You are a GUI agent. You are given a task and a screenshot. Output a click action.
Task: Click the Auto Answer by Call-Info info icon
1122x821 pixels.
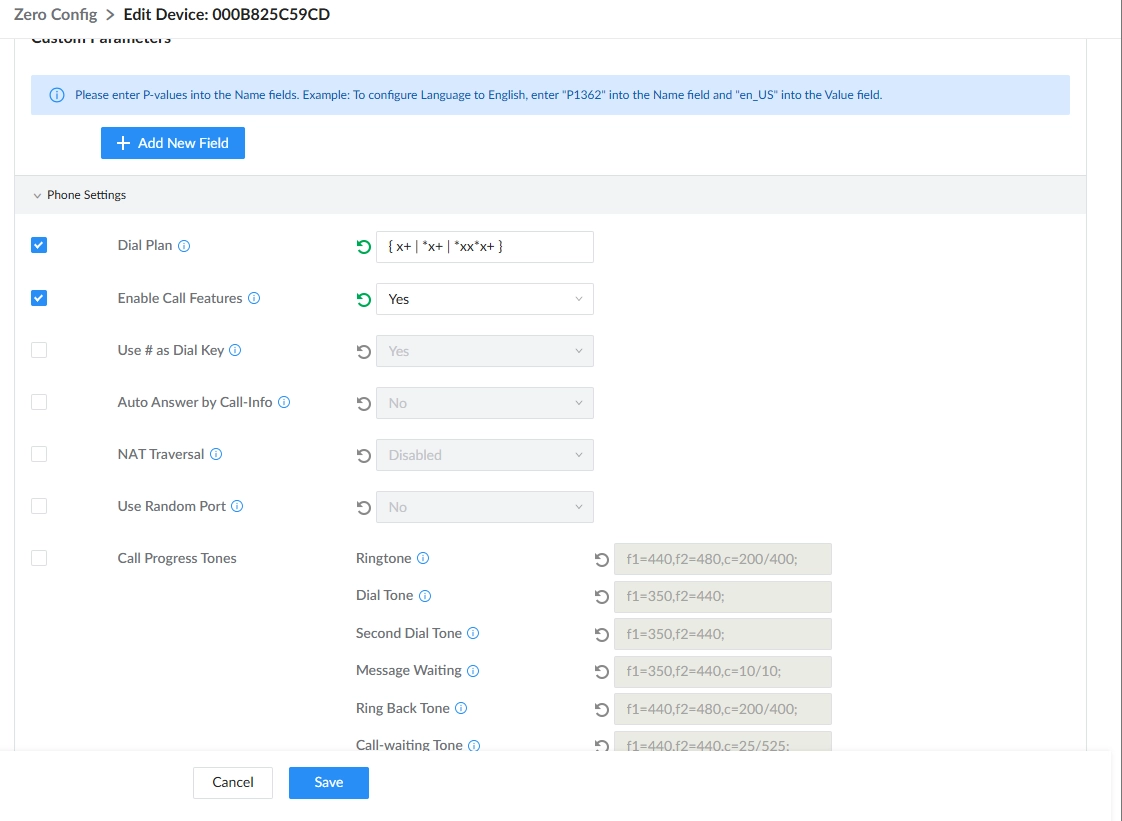point(284,402)
